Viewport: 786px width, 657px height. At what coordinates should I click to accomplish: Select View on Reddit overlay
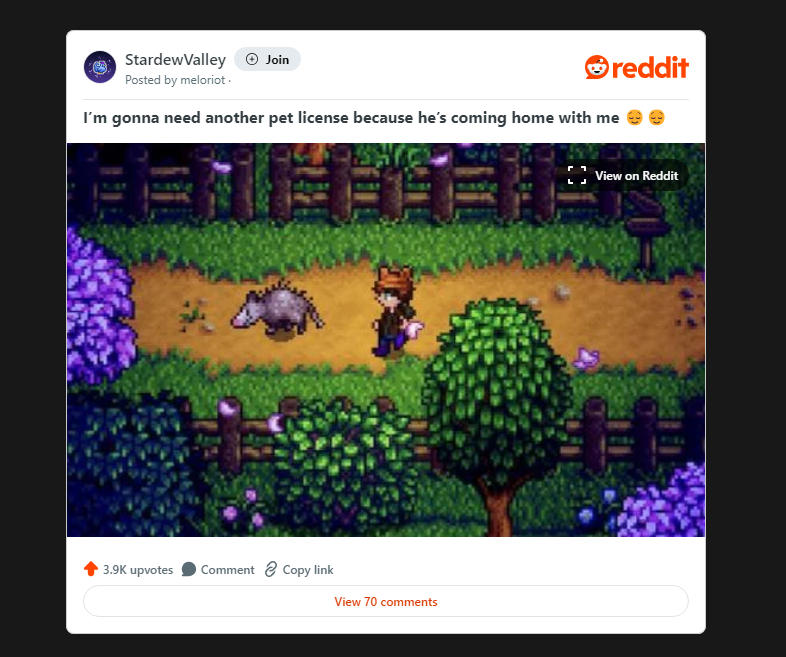(623, 175)
